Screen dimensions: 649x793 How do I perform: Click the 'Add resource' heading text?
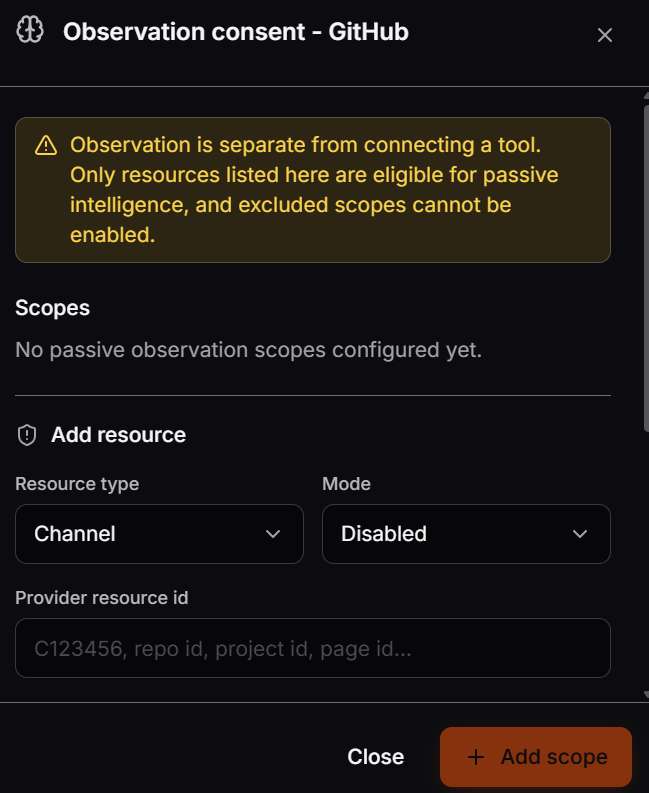point(118,435)
